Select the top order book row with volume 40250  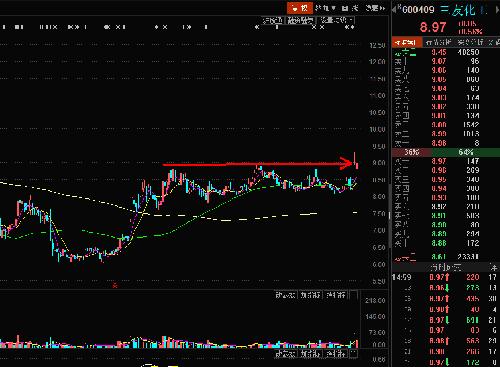coord(446,52)
